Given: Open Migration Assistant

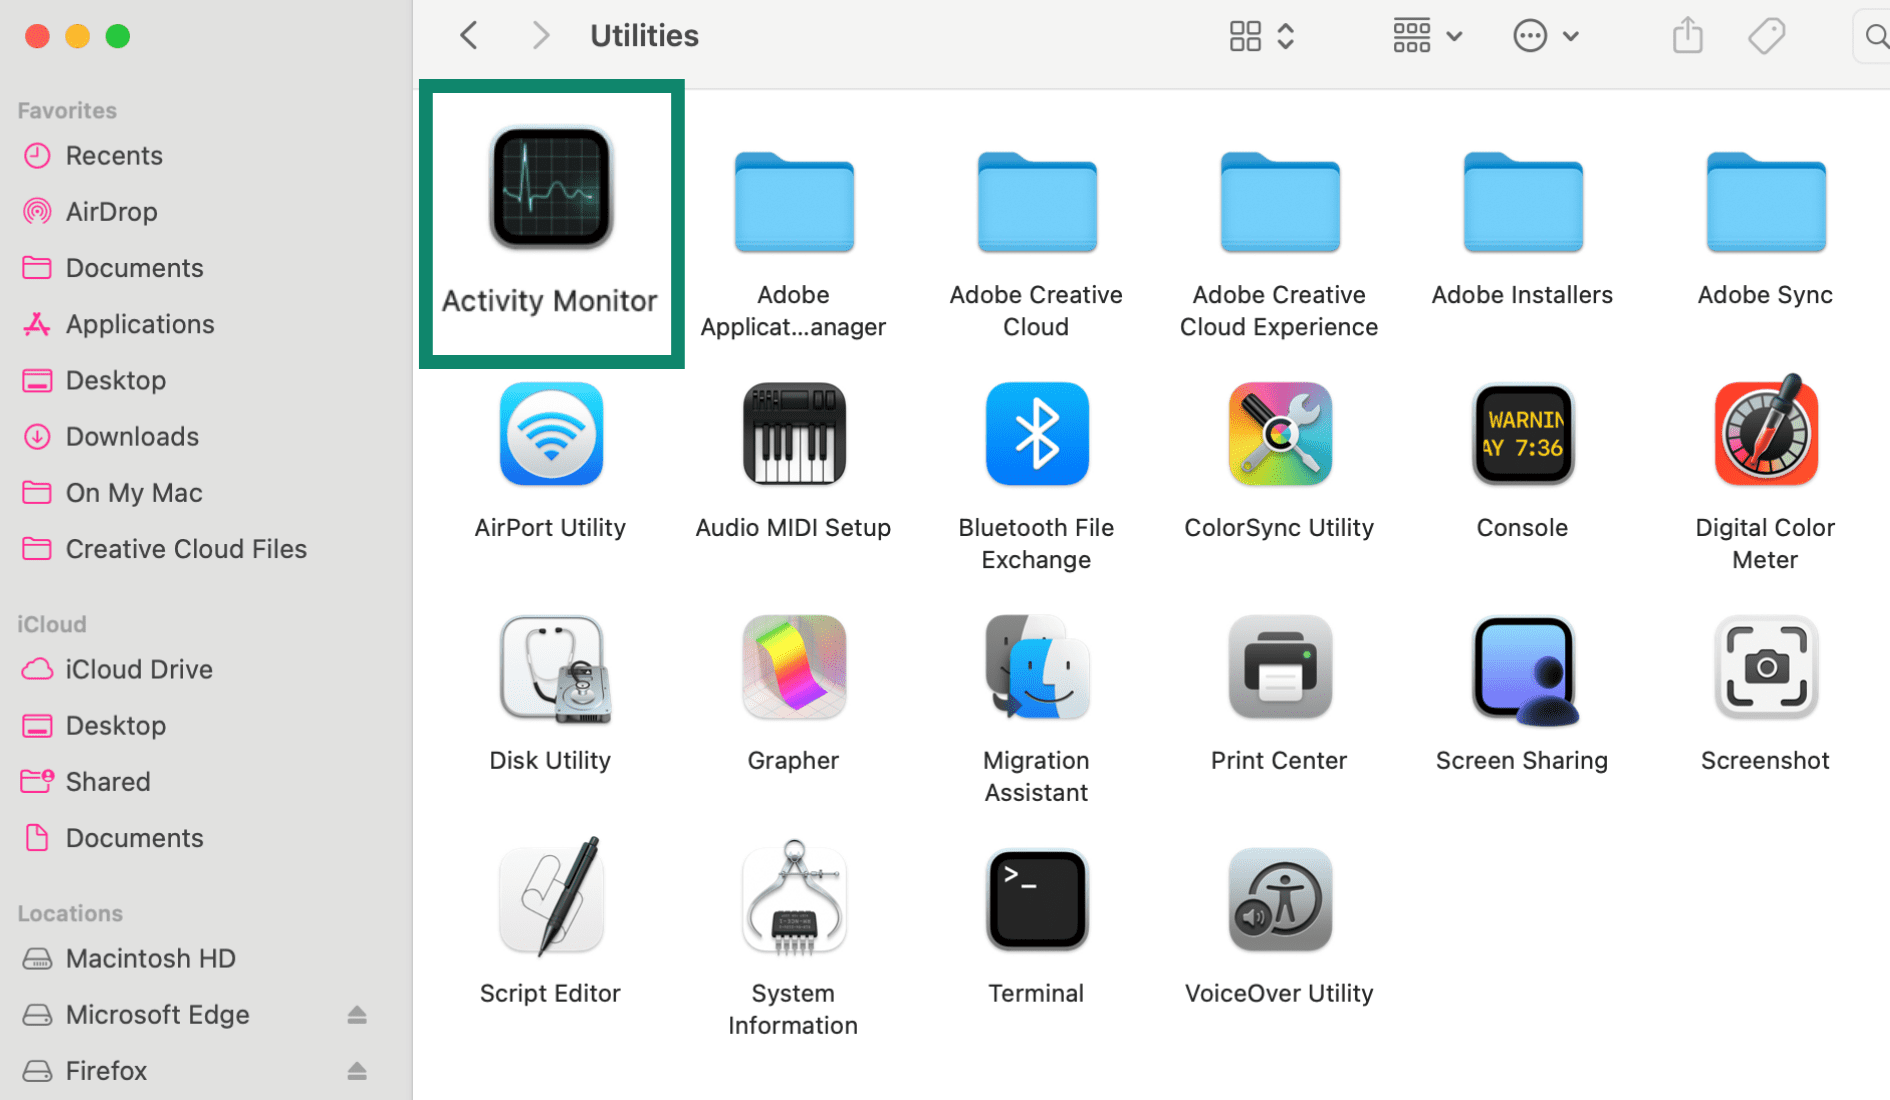Looking at the screenshot, I should pyautogui.click(x=1036, y=668).
